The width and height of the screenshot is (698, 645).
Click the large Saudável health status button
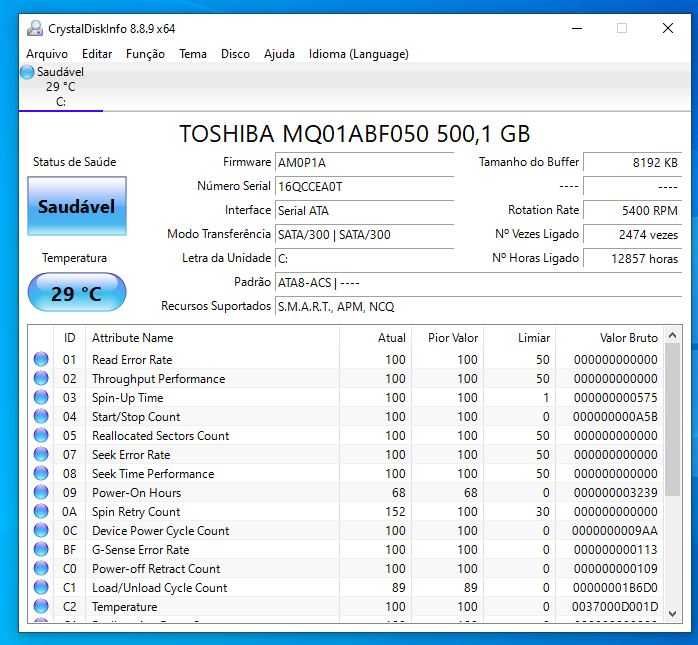pos(77,206)
